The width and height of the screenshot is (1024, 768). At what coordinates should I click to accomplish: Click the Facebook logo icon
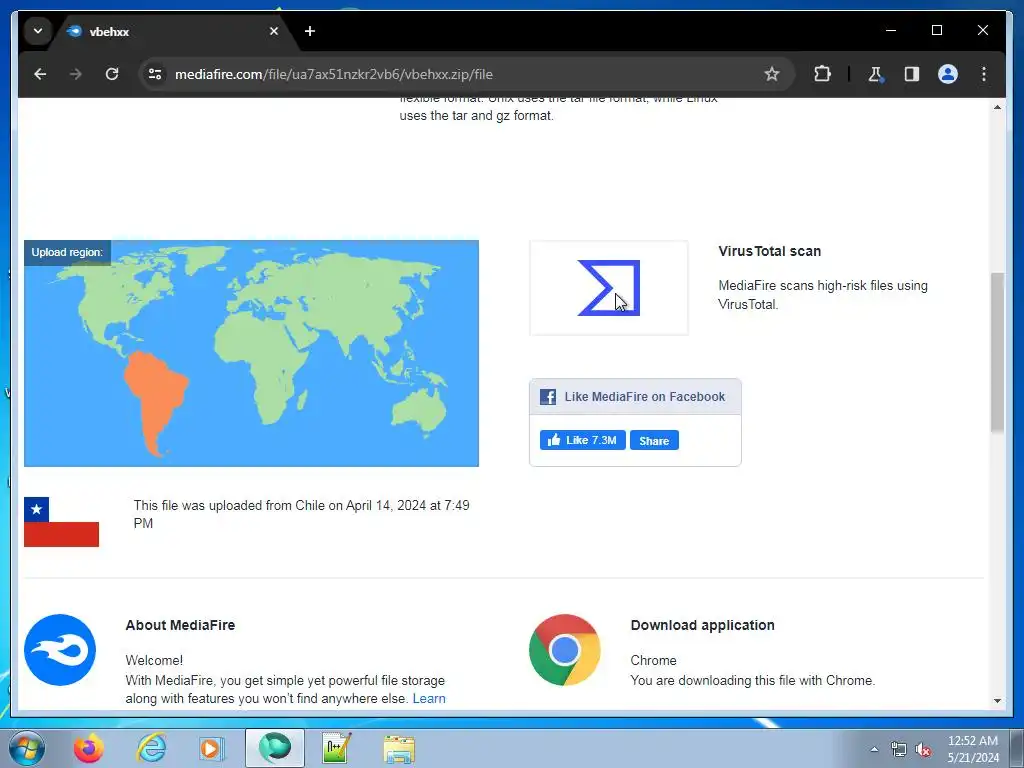pyautogui.click(x=548, y=396)
